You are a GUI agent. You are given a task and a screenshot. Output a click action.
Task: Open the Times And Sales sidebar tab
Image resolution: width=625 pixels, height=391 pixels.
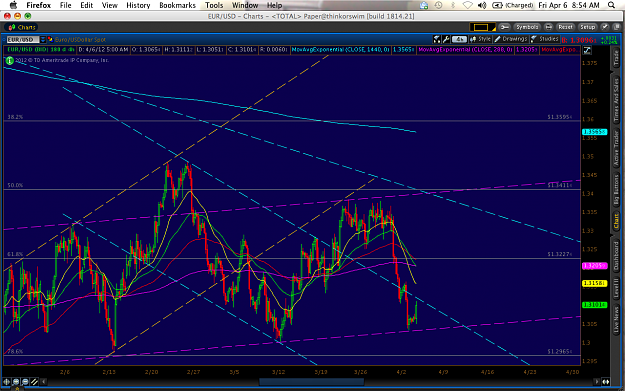[x=616, y=100]
